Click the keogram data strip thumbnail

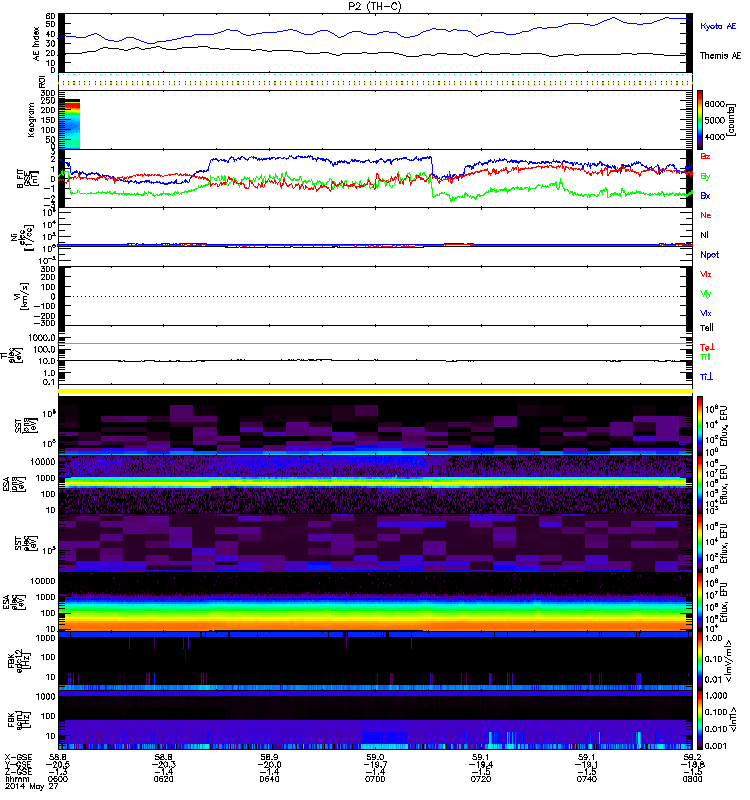coord(73,122)
